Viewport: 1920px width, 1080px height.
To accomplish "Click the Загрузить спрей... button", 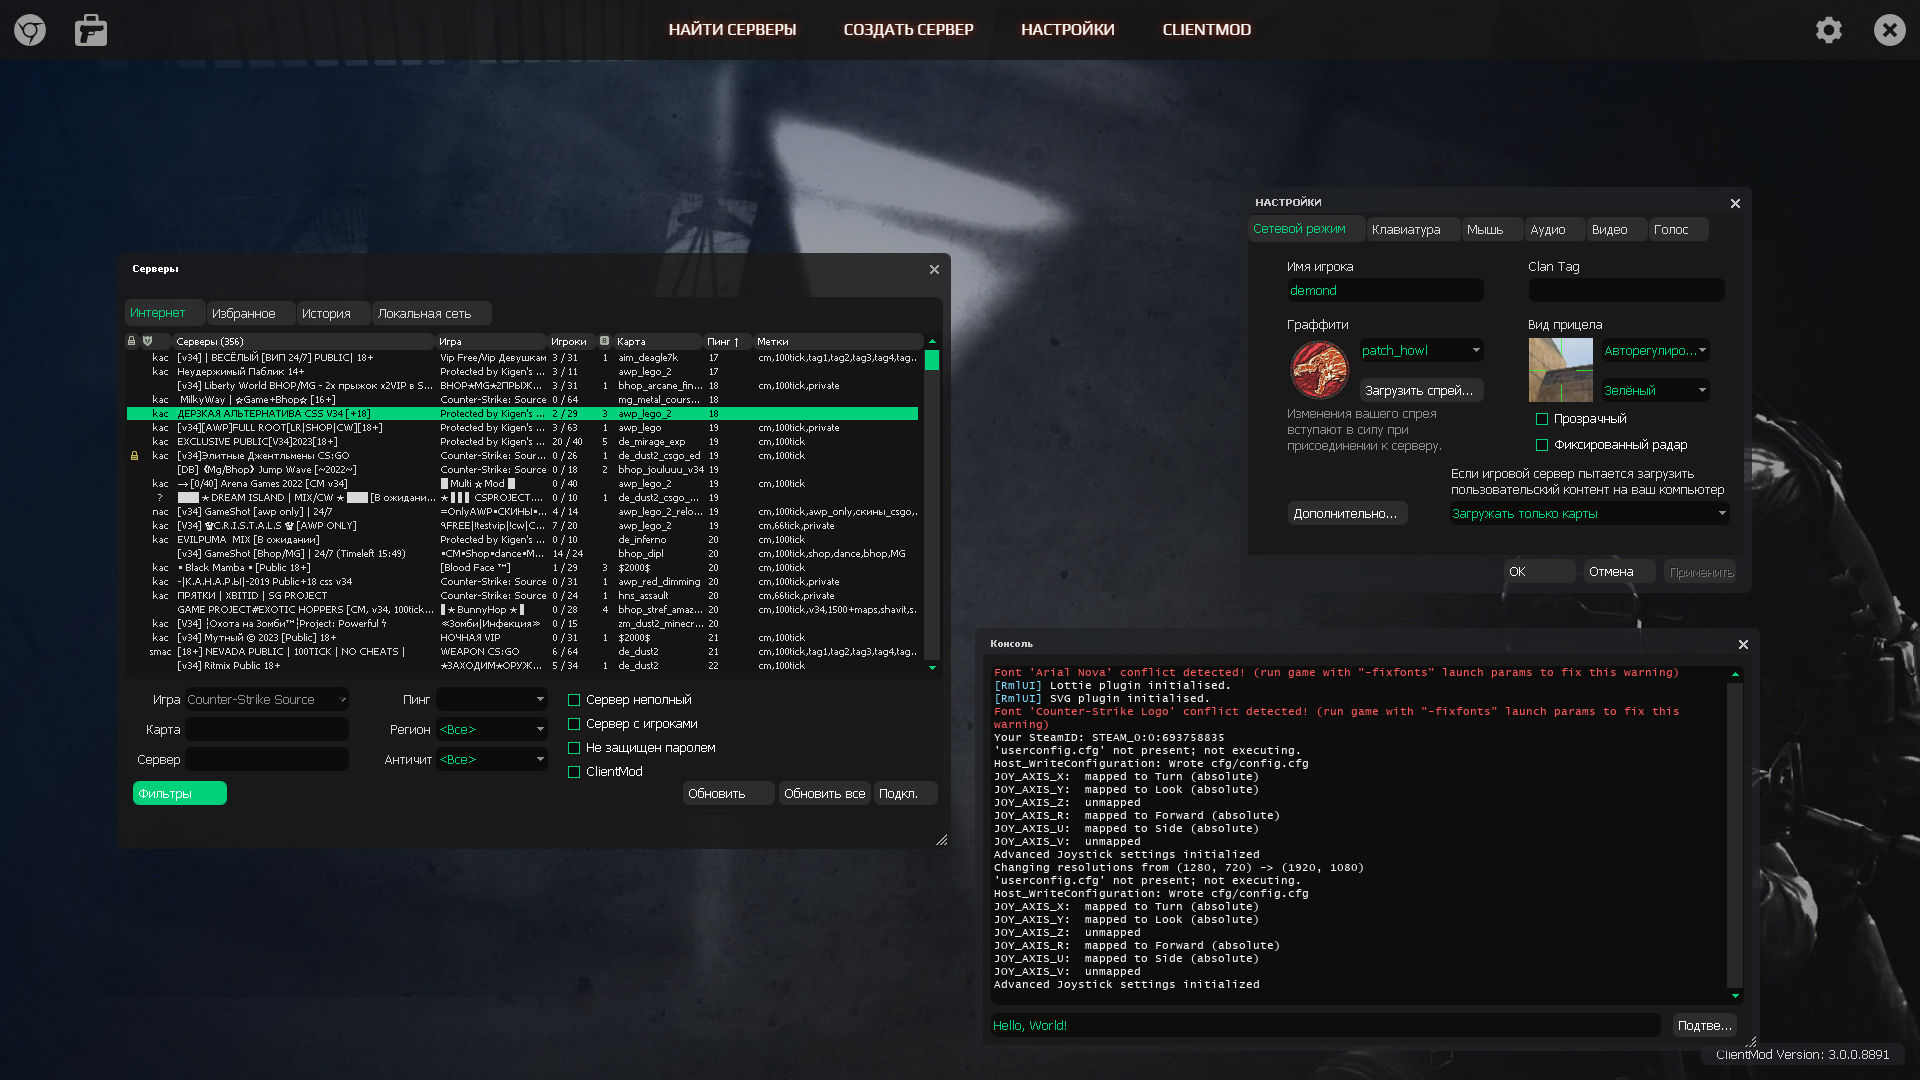I will (x=1421, y=390).
